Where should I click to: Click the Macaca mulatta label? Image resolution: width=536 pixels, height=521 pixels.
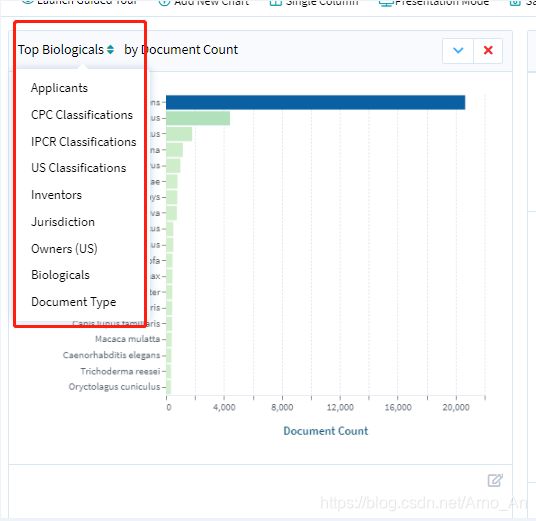pos(128,339)
